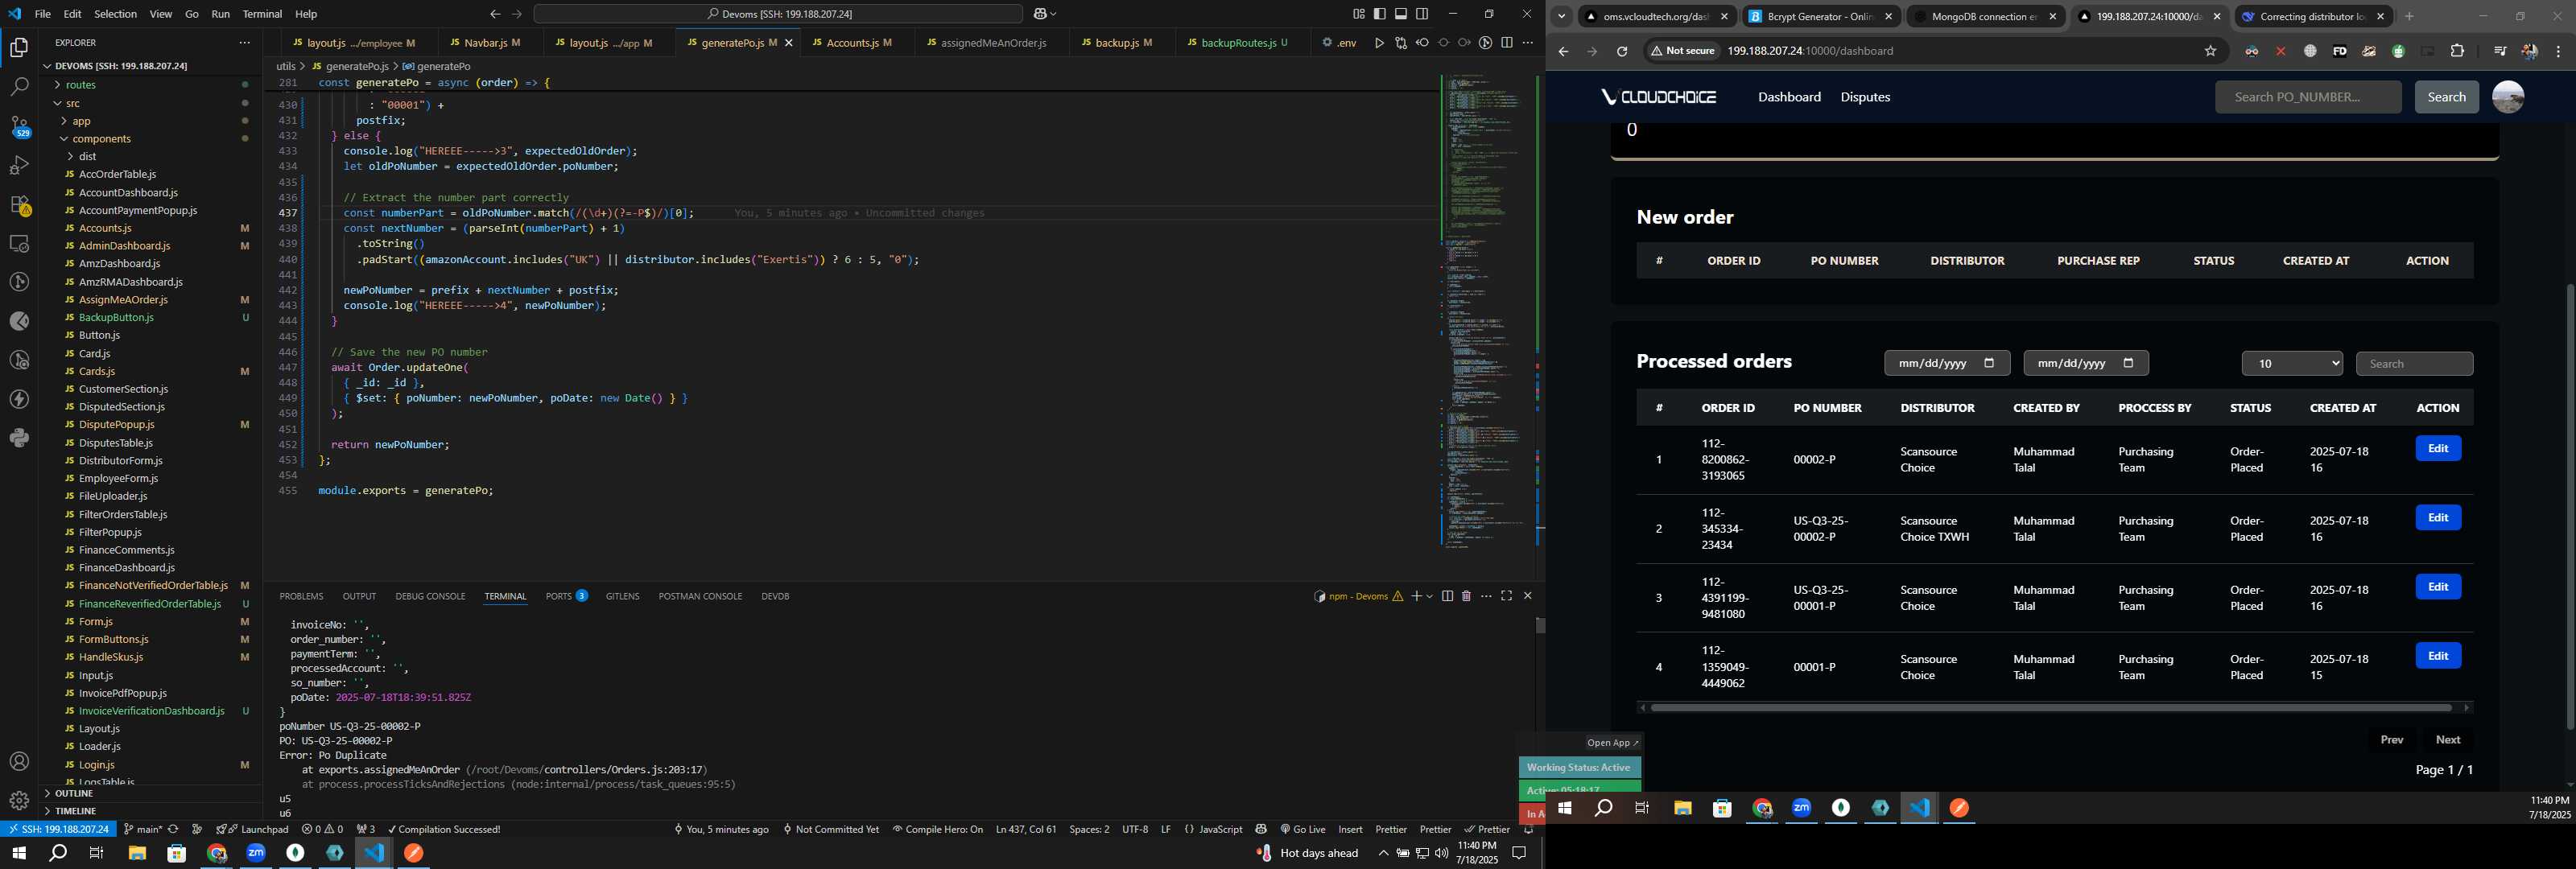This screenshot has height=869, width=2576.
Task: Open Chrome tab search dropdown arrow
Action: pos(1561,16)
